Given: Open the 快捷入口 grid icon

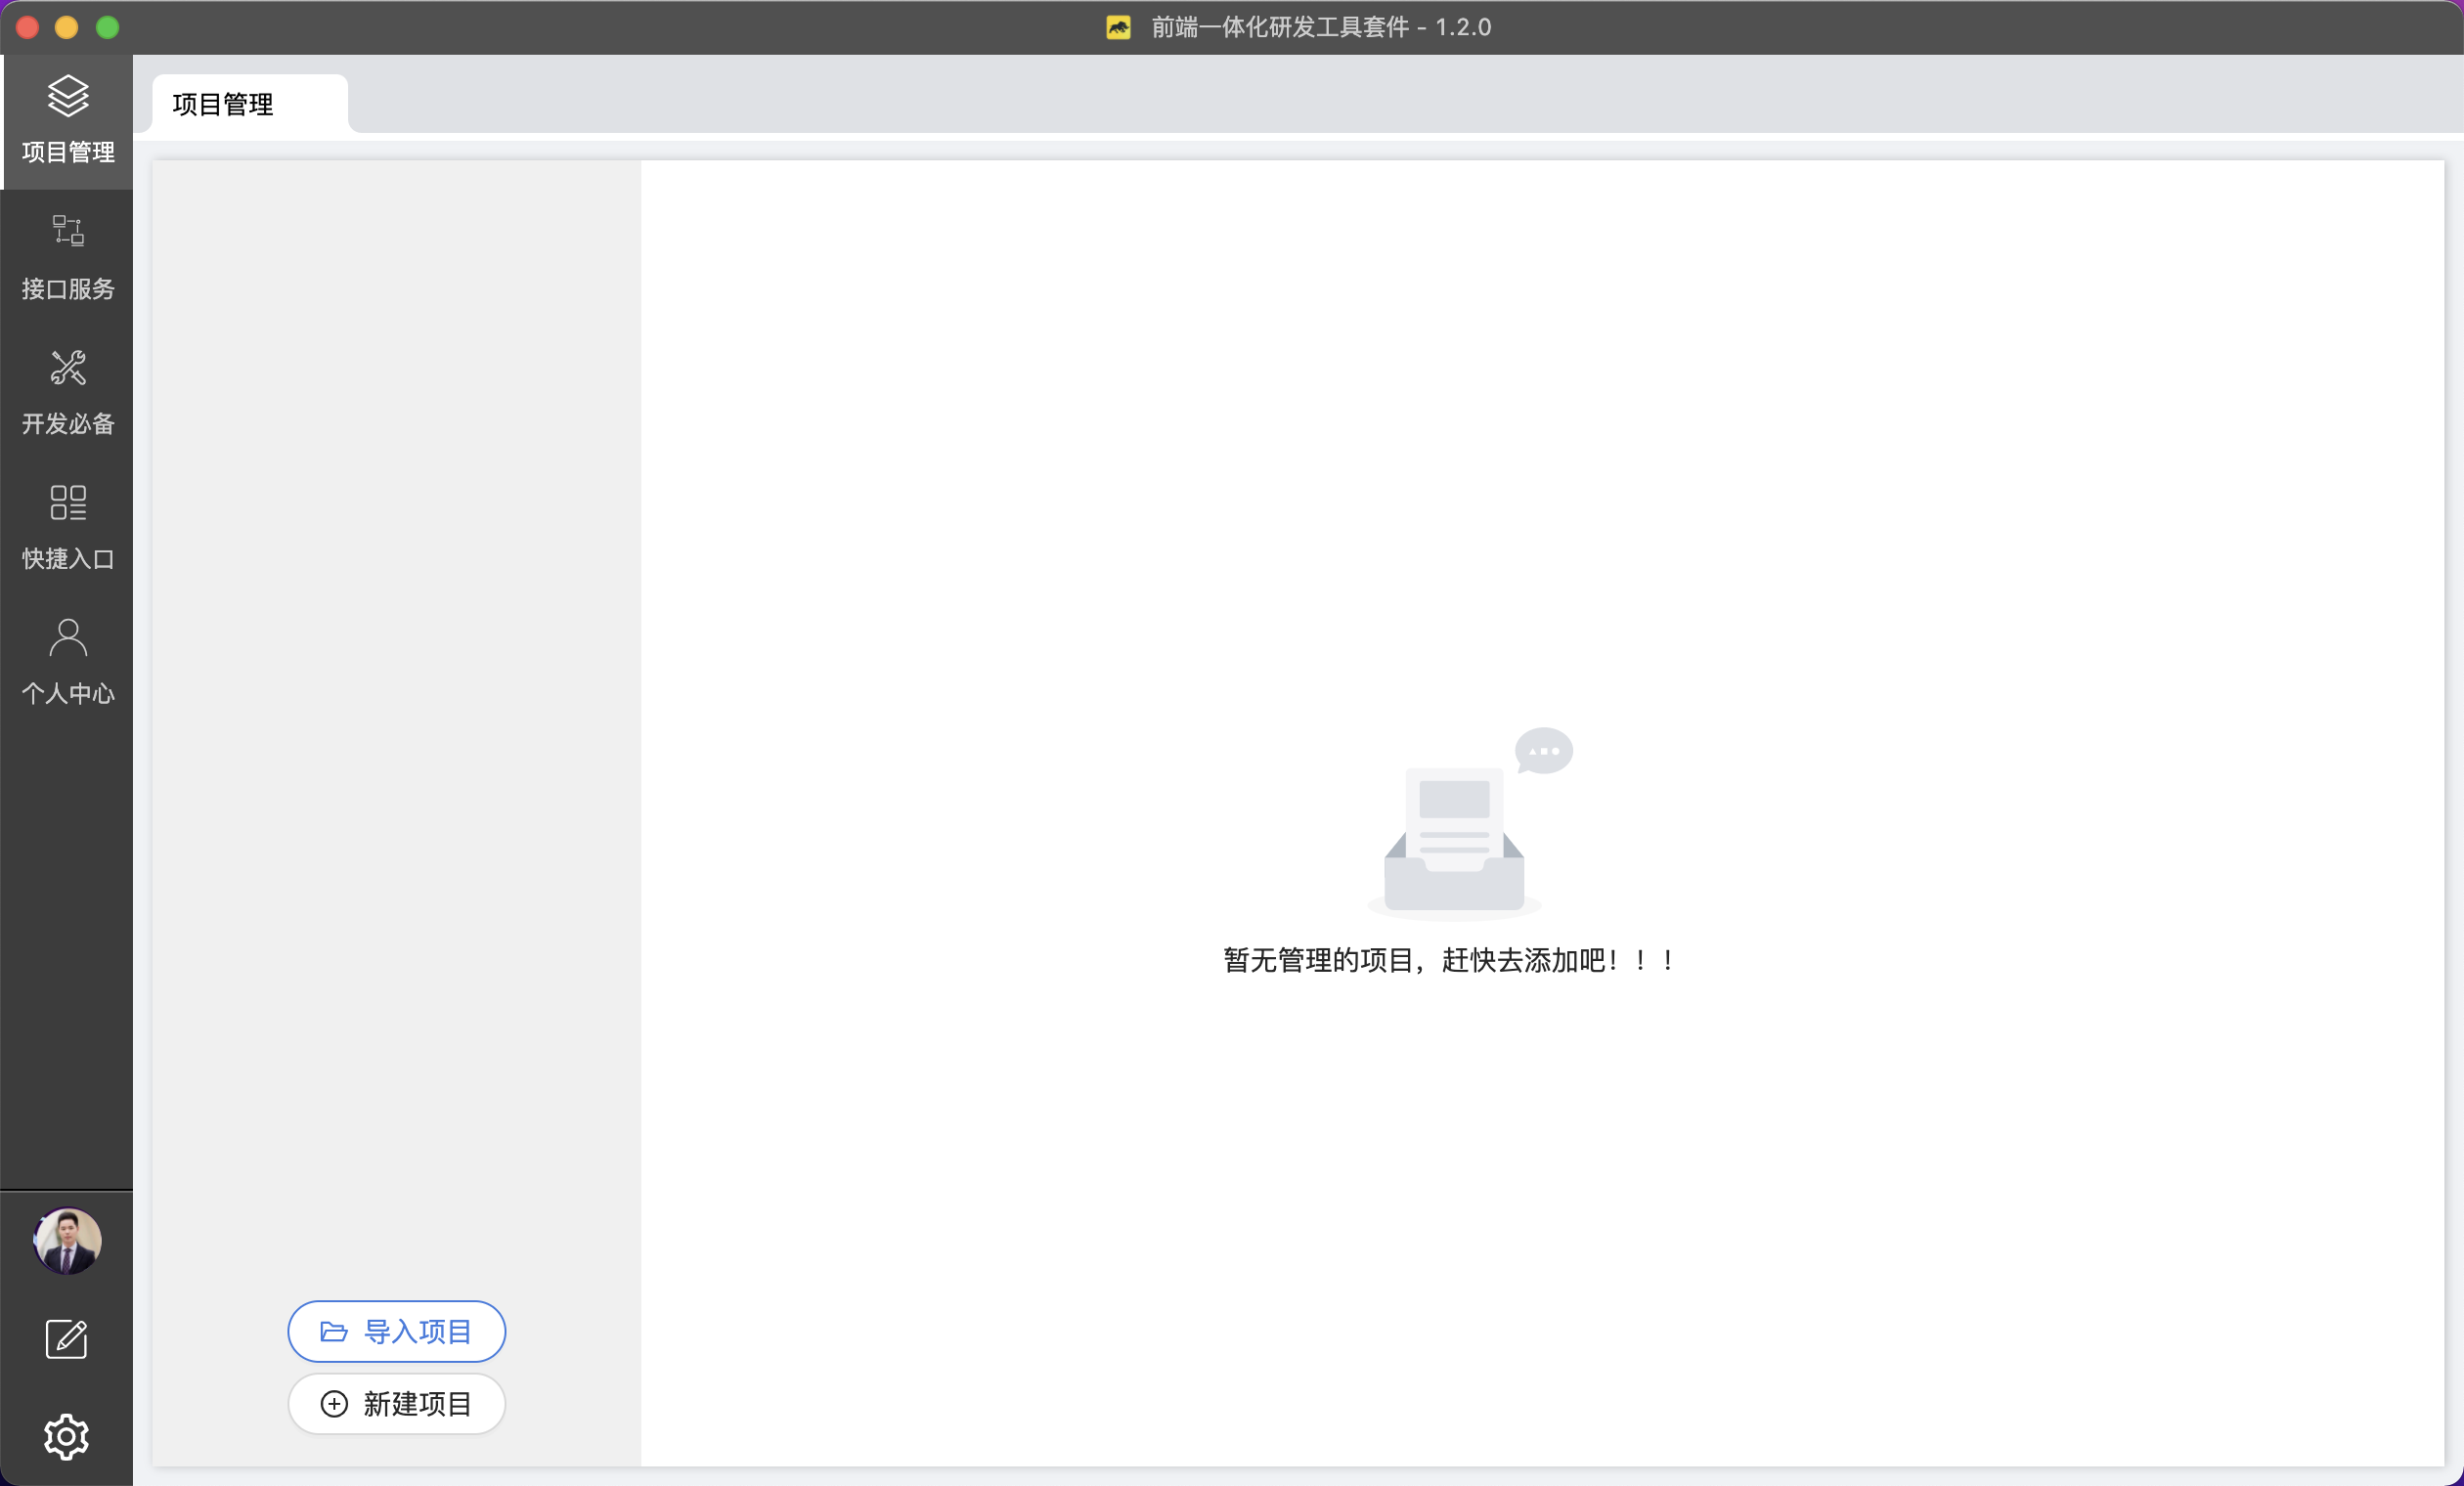Looking at the screenshot, I should point(68,502).
